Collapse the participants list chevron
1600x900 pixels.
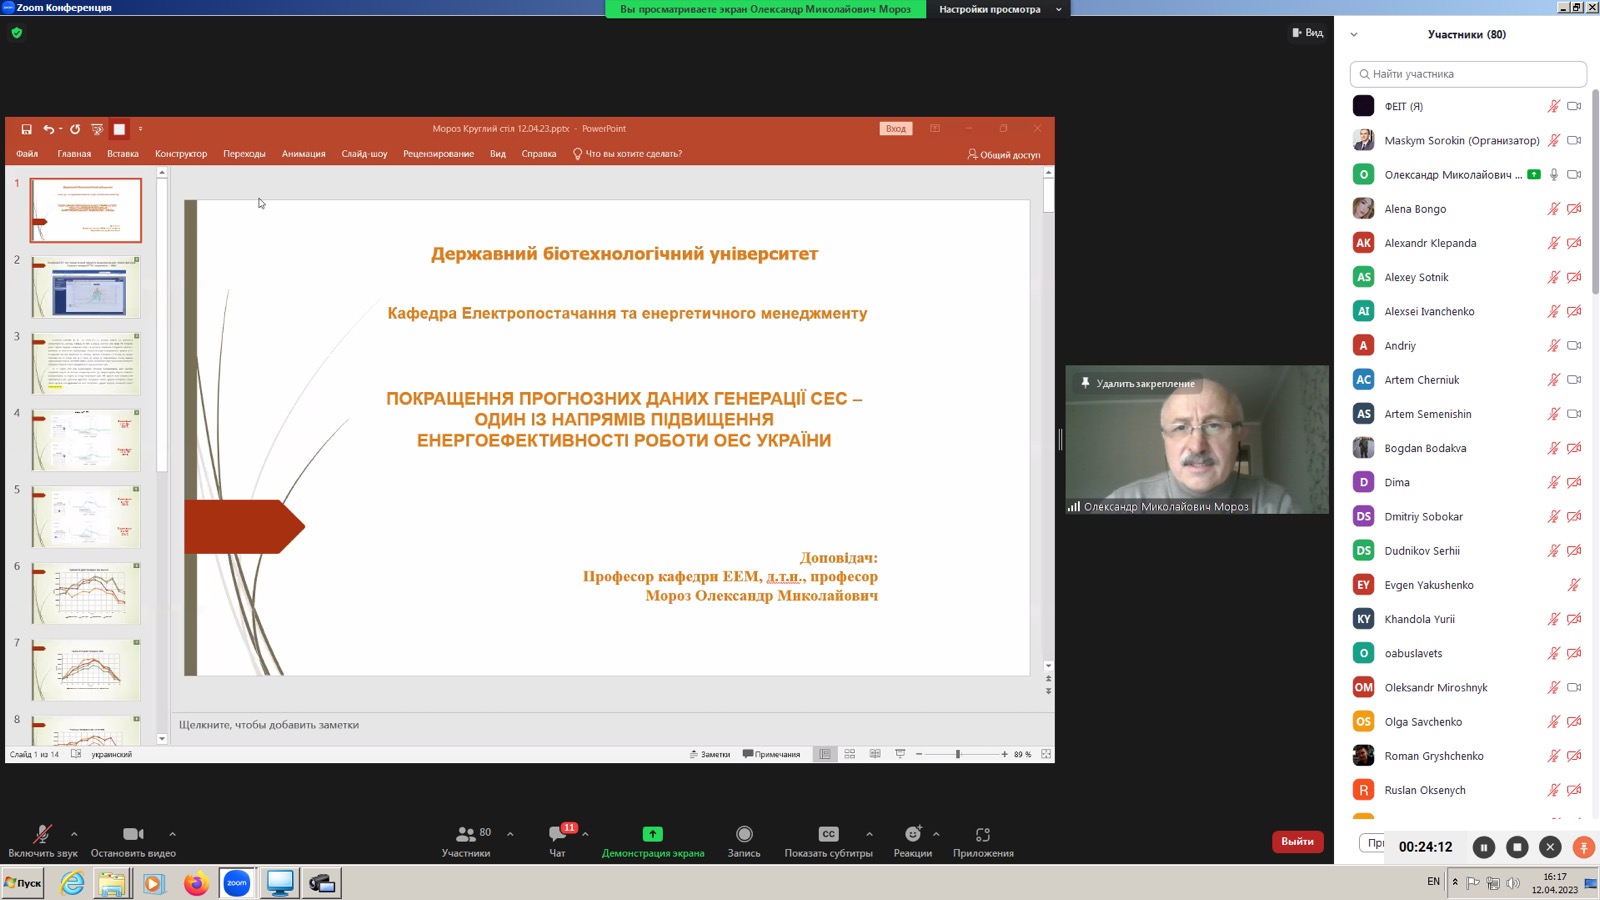coord(1354,34)
